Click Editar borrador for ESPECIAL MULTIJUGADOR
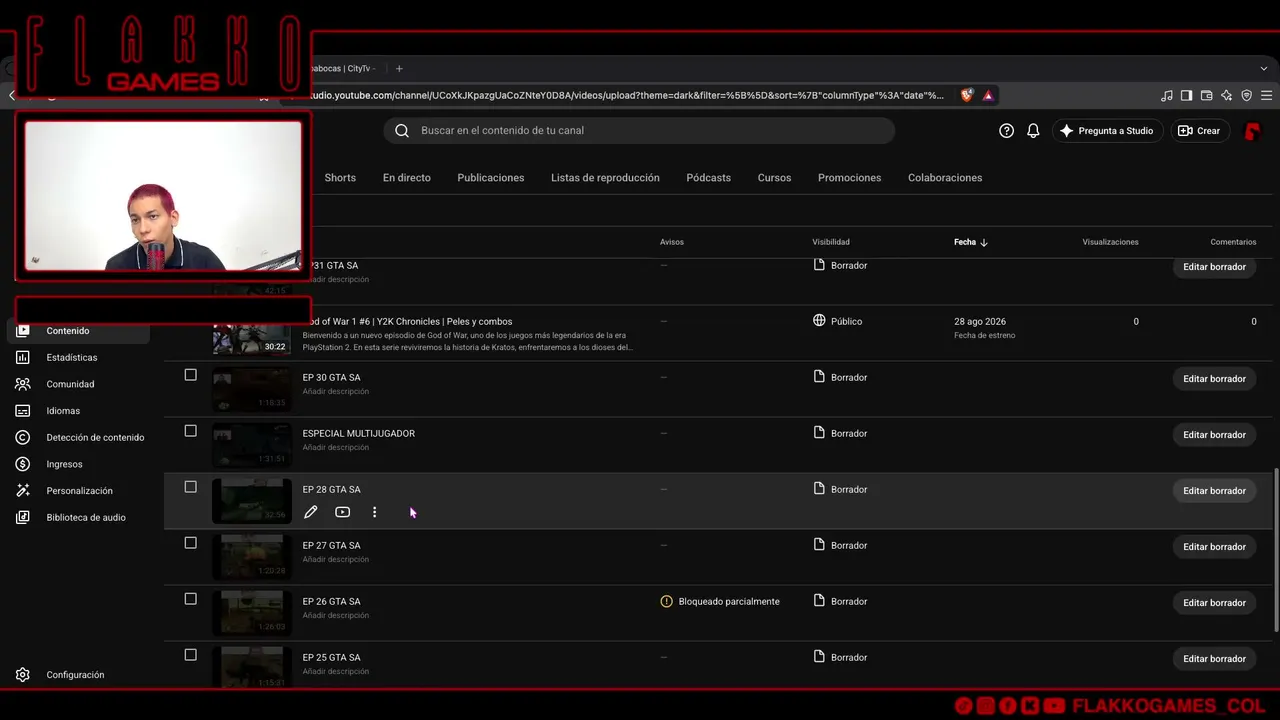The width and height of the screenshot is (1280, 720). coord(1214,435)
